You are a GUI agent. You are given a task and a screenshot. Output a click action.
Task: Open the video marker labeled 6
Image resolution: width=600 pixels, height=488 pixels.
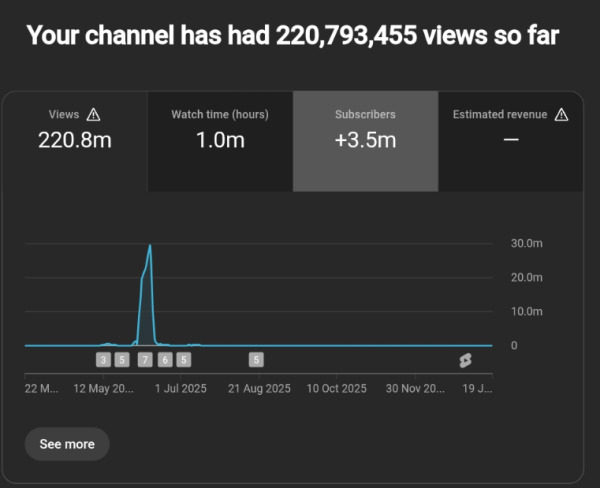[165, 359]
